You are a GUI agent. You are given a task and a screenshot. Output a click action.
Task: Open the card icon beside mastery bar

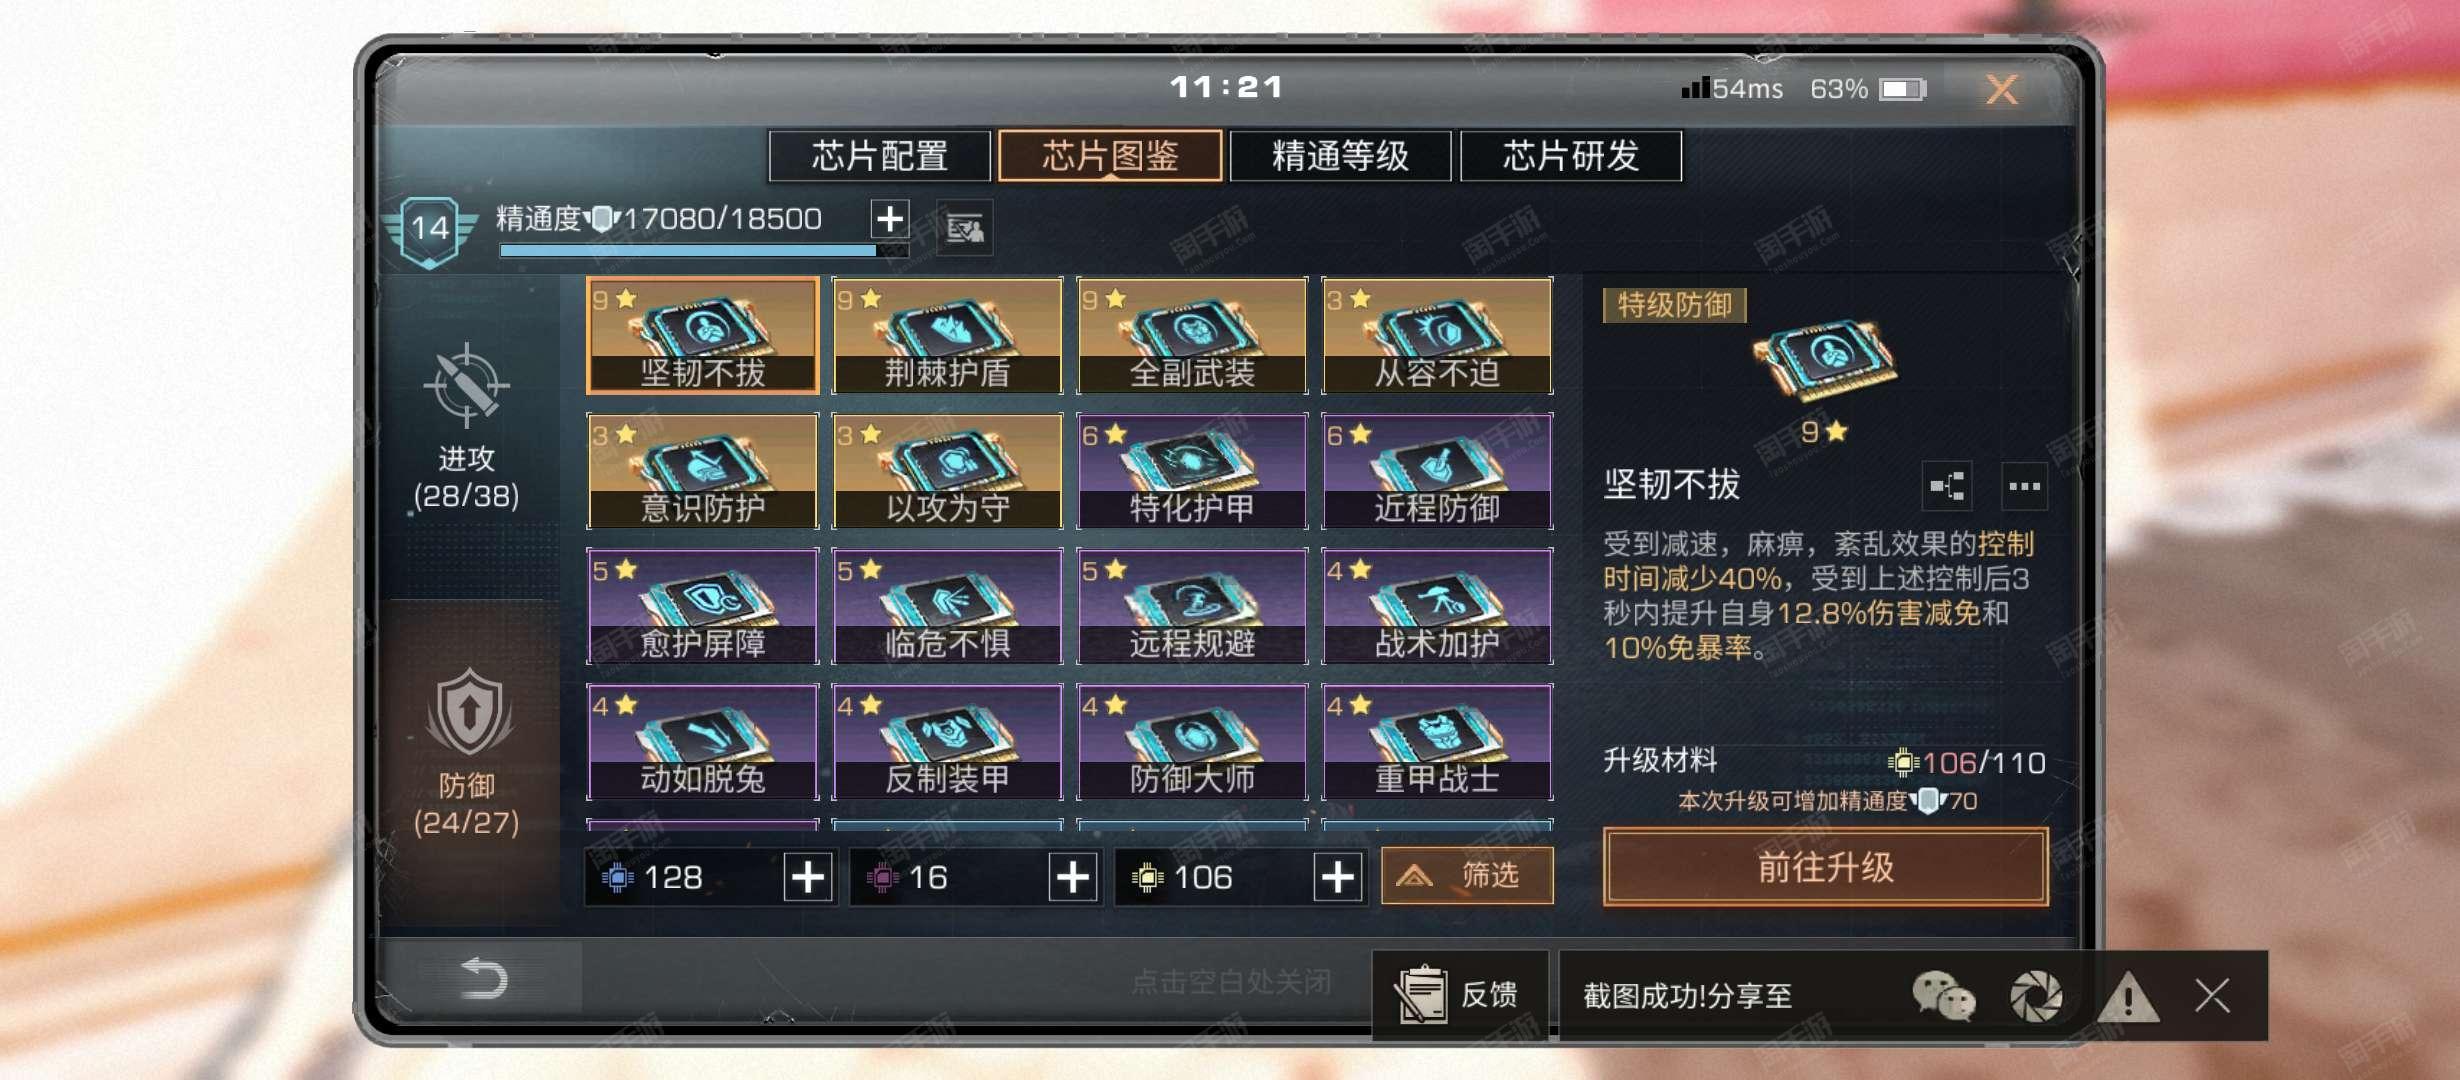pyautogui.click(x=965, y=228)
